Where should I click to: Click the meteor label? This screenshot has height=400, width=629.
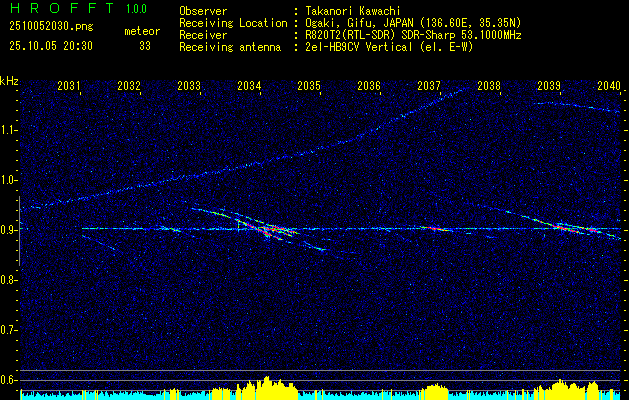[142, 31]
